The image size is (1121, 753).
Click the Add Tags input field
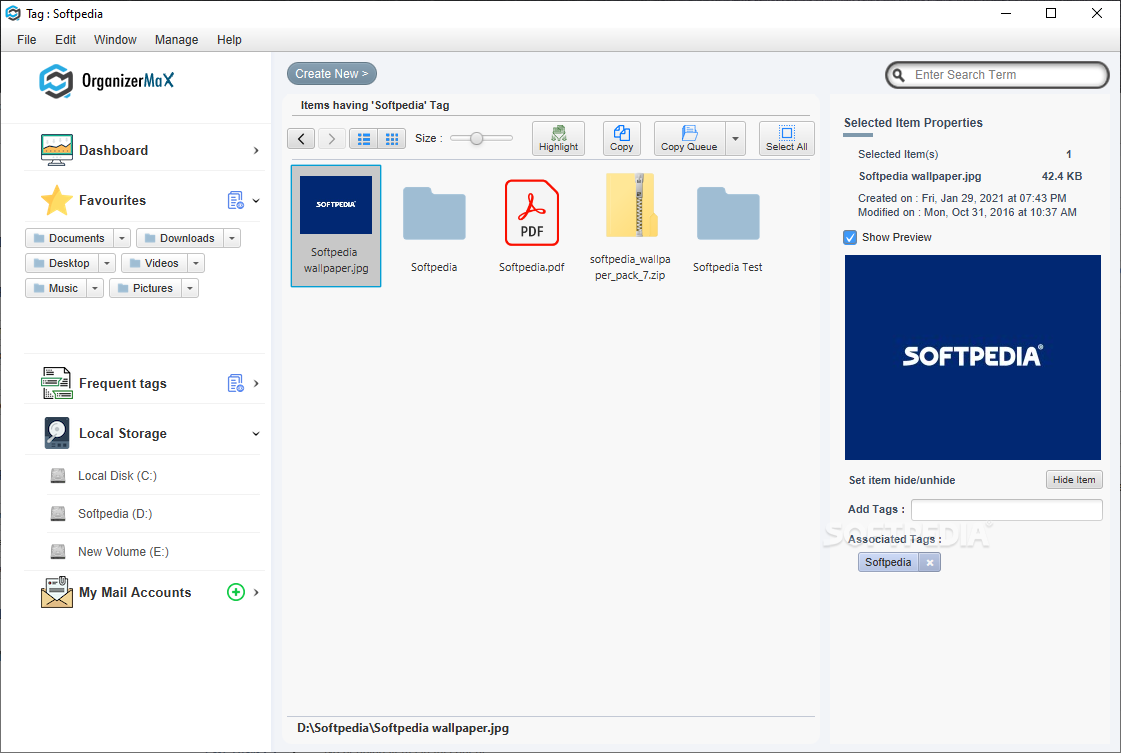point(1007,510)
